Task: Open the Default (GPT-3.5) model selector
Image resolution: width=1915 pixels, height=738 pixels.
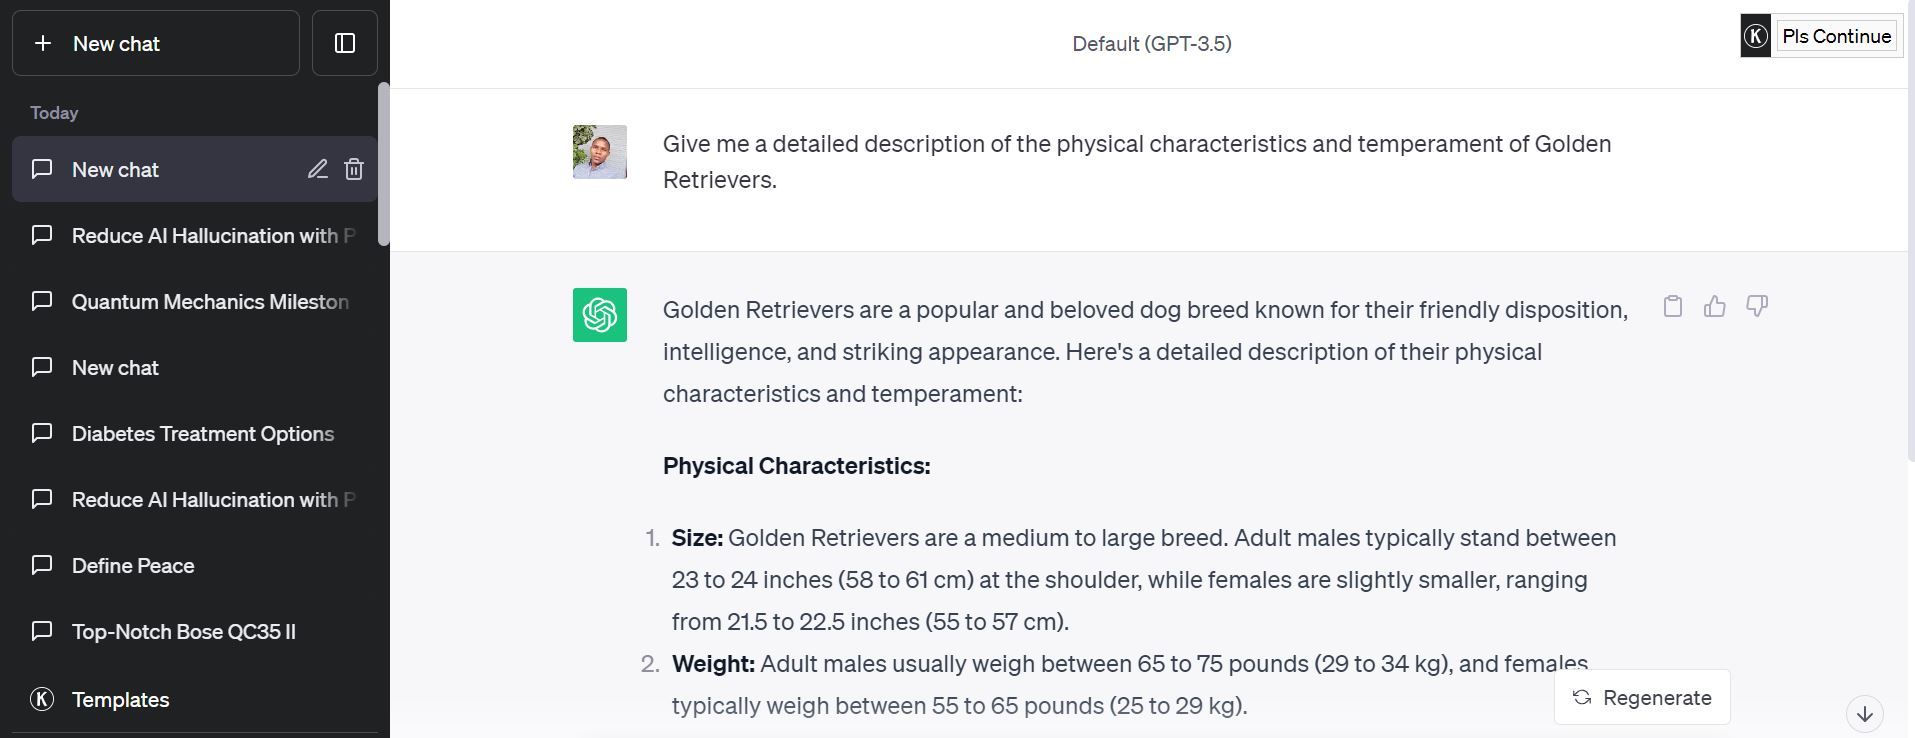Action: 1150,43
